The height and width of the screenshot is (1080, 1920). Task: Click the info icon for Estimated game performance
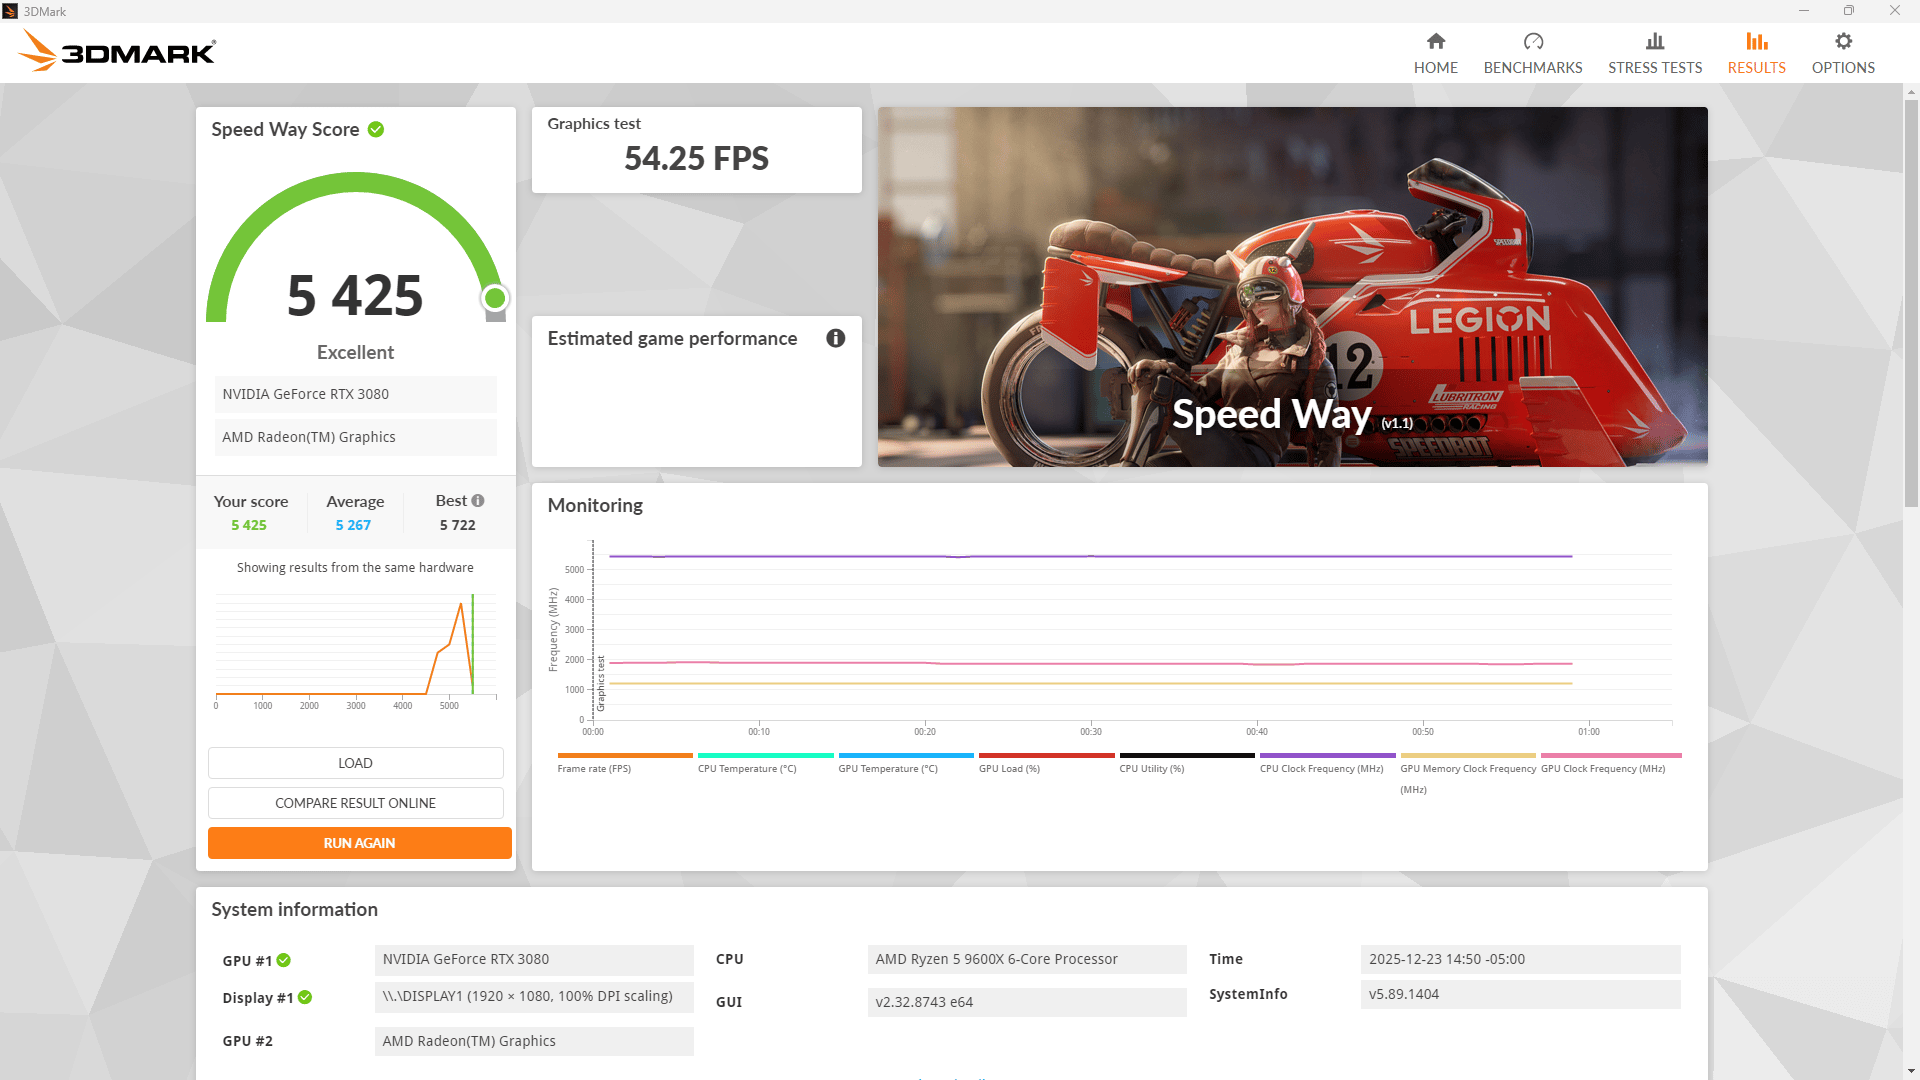pyautogui.click(x=835, y=338)
